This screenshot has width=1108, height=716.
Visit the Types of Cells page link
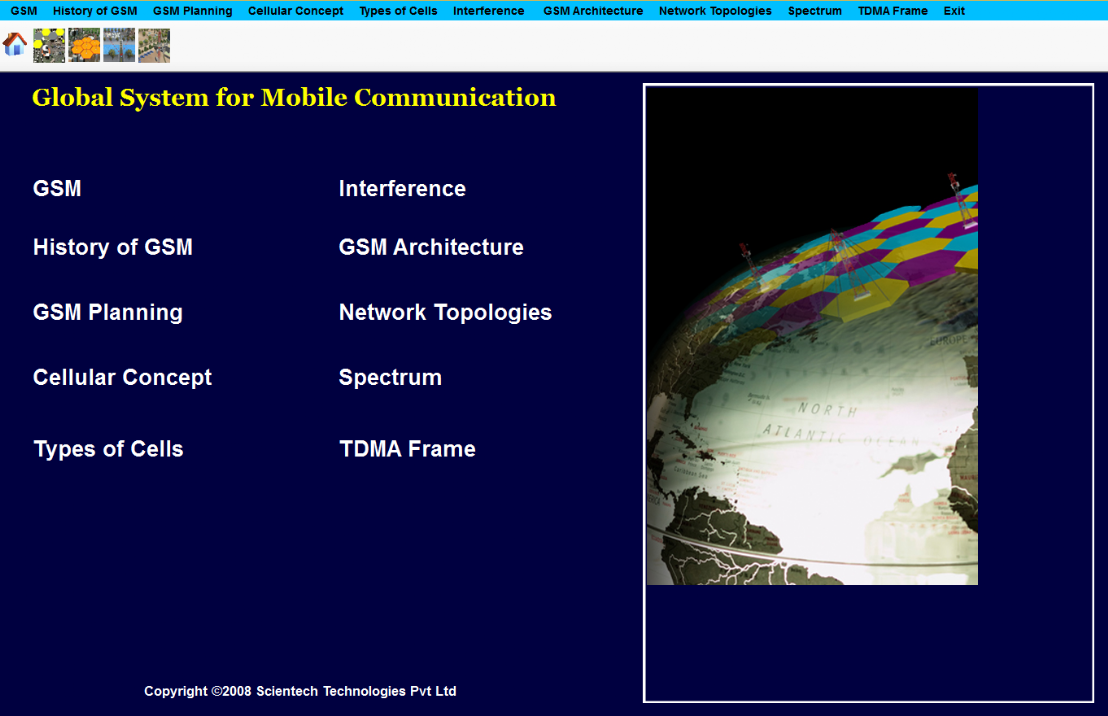109,449
